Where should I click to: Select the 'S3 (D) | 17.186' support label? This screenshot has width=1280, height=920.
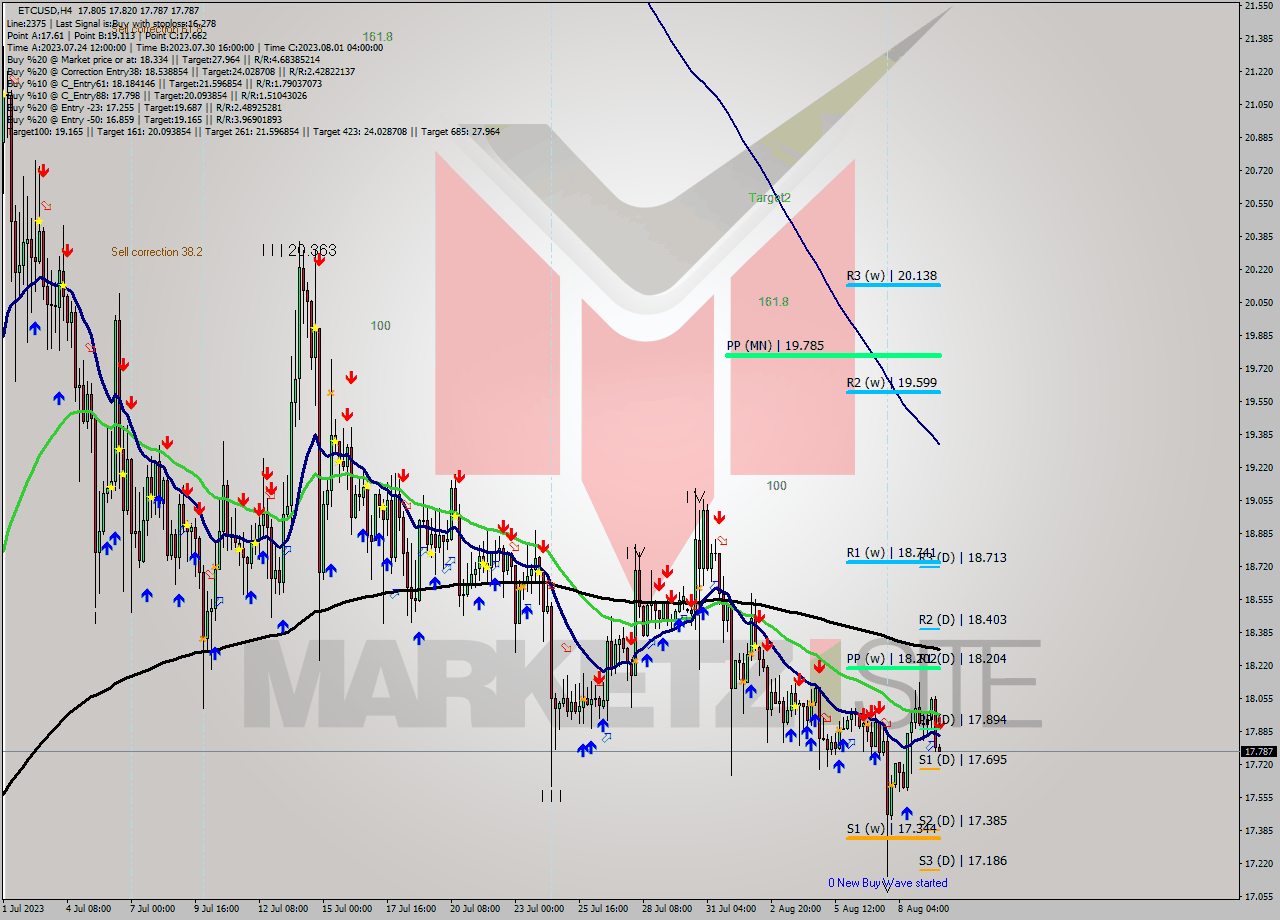tap(963, 861)
